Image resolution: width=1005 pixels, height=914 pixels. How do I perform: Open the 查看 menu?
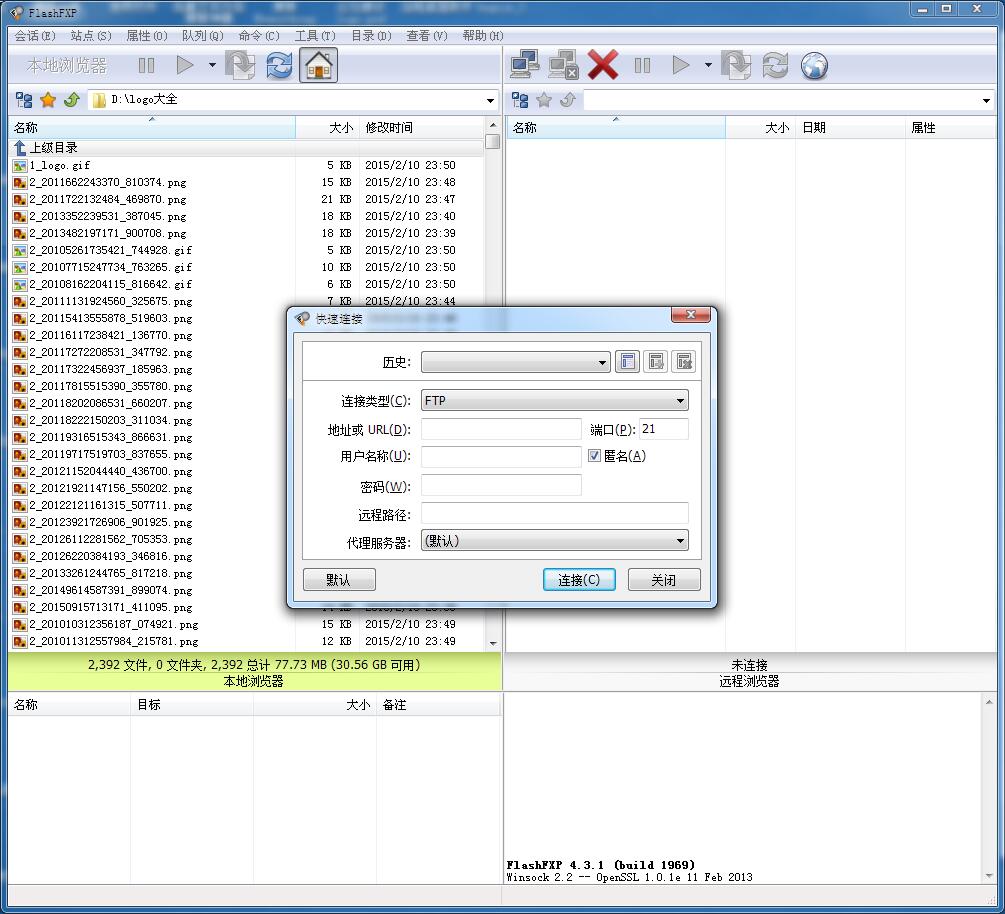427,36
